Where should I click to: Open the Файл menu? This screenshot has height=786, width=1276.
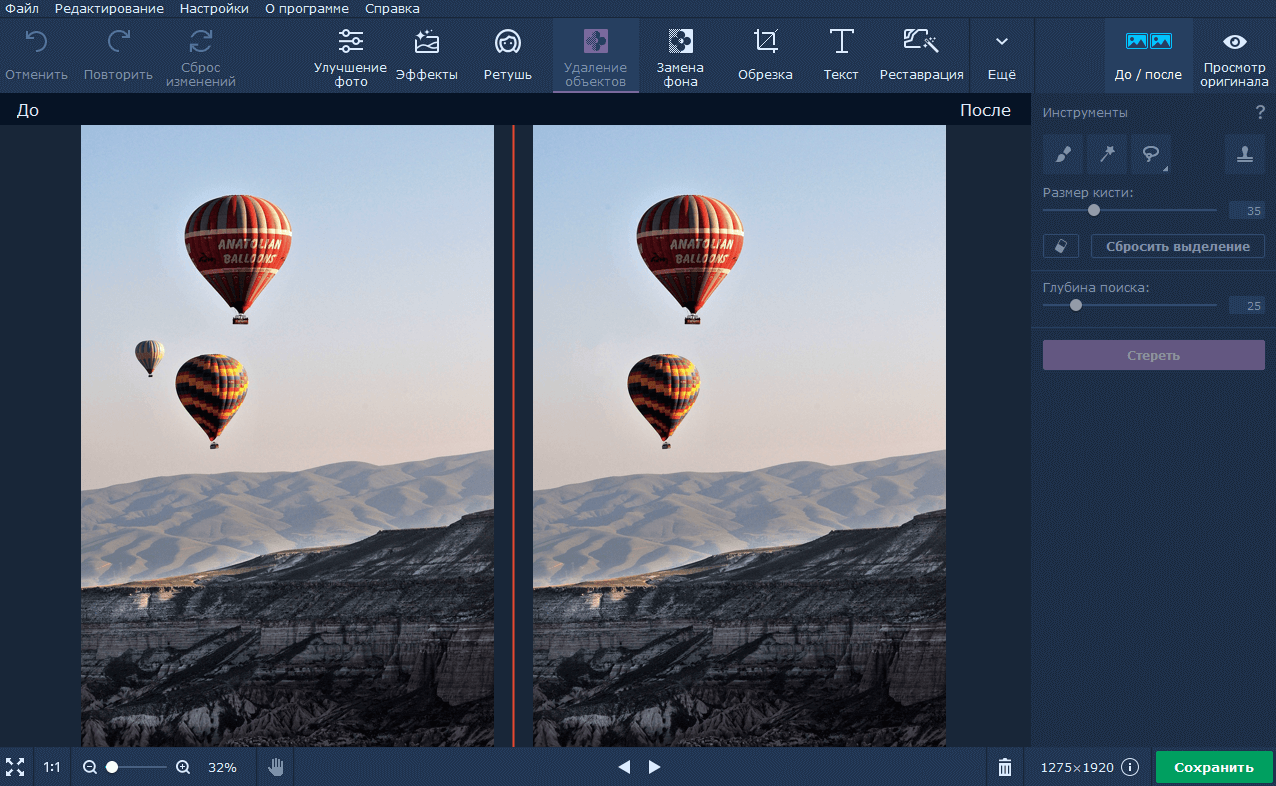(x=22, y=9)
